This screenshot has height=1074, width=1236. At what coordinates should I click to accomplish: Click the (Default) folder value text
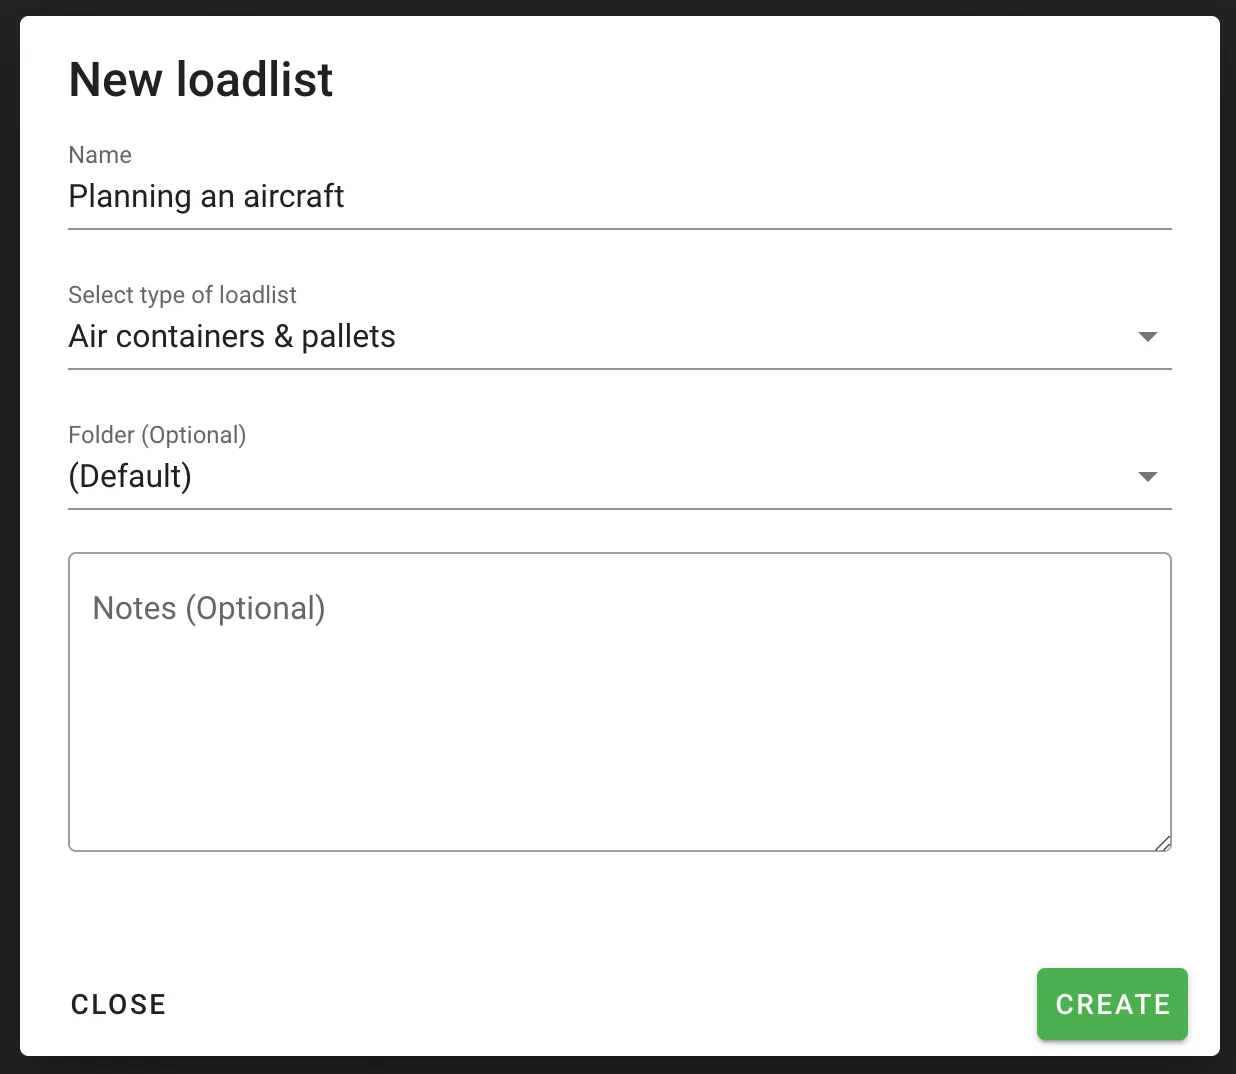tap(130, 477)
